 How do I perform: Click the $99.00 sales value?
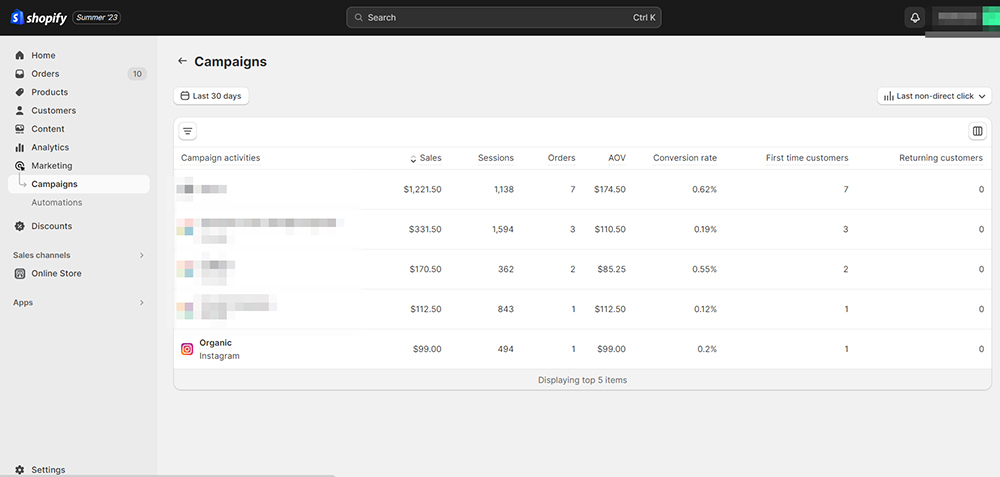(427, 349)
